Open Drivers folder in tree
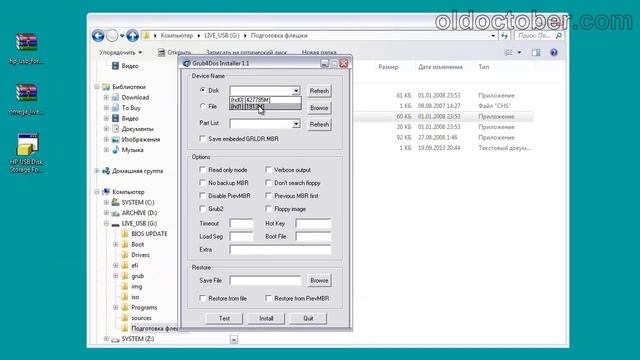640x360 pixels. [140, 255]
